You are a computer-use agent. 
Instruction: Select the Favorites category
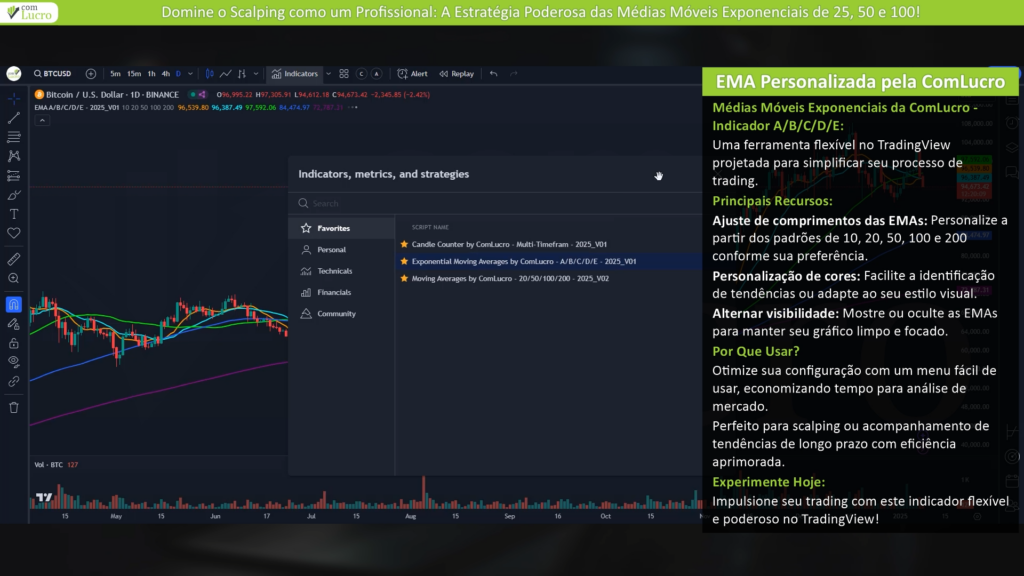(x=342, y=229)
